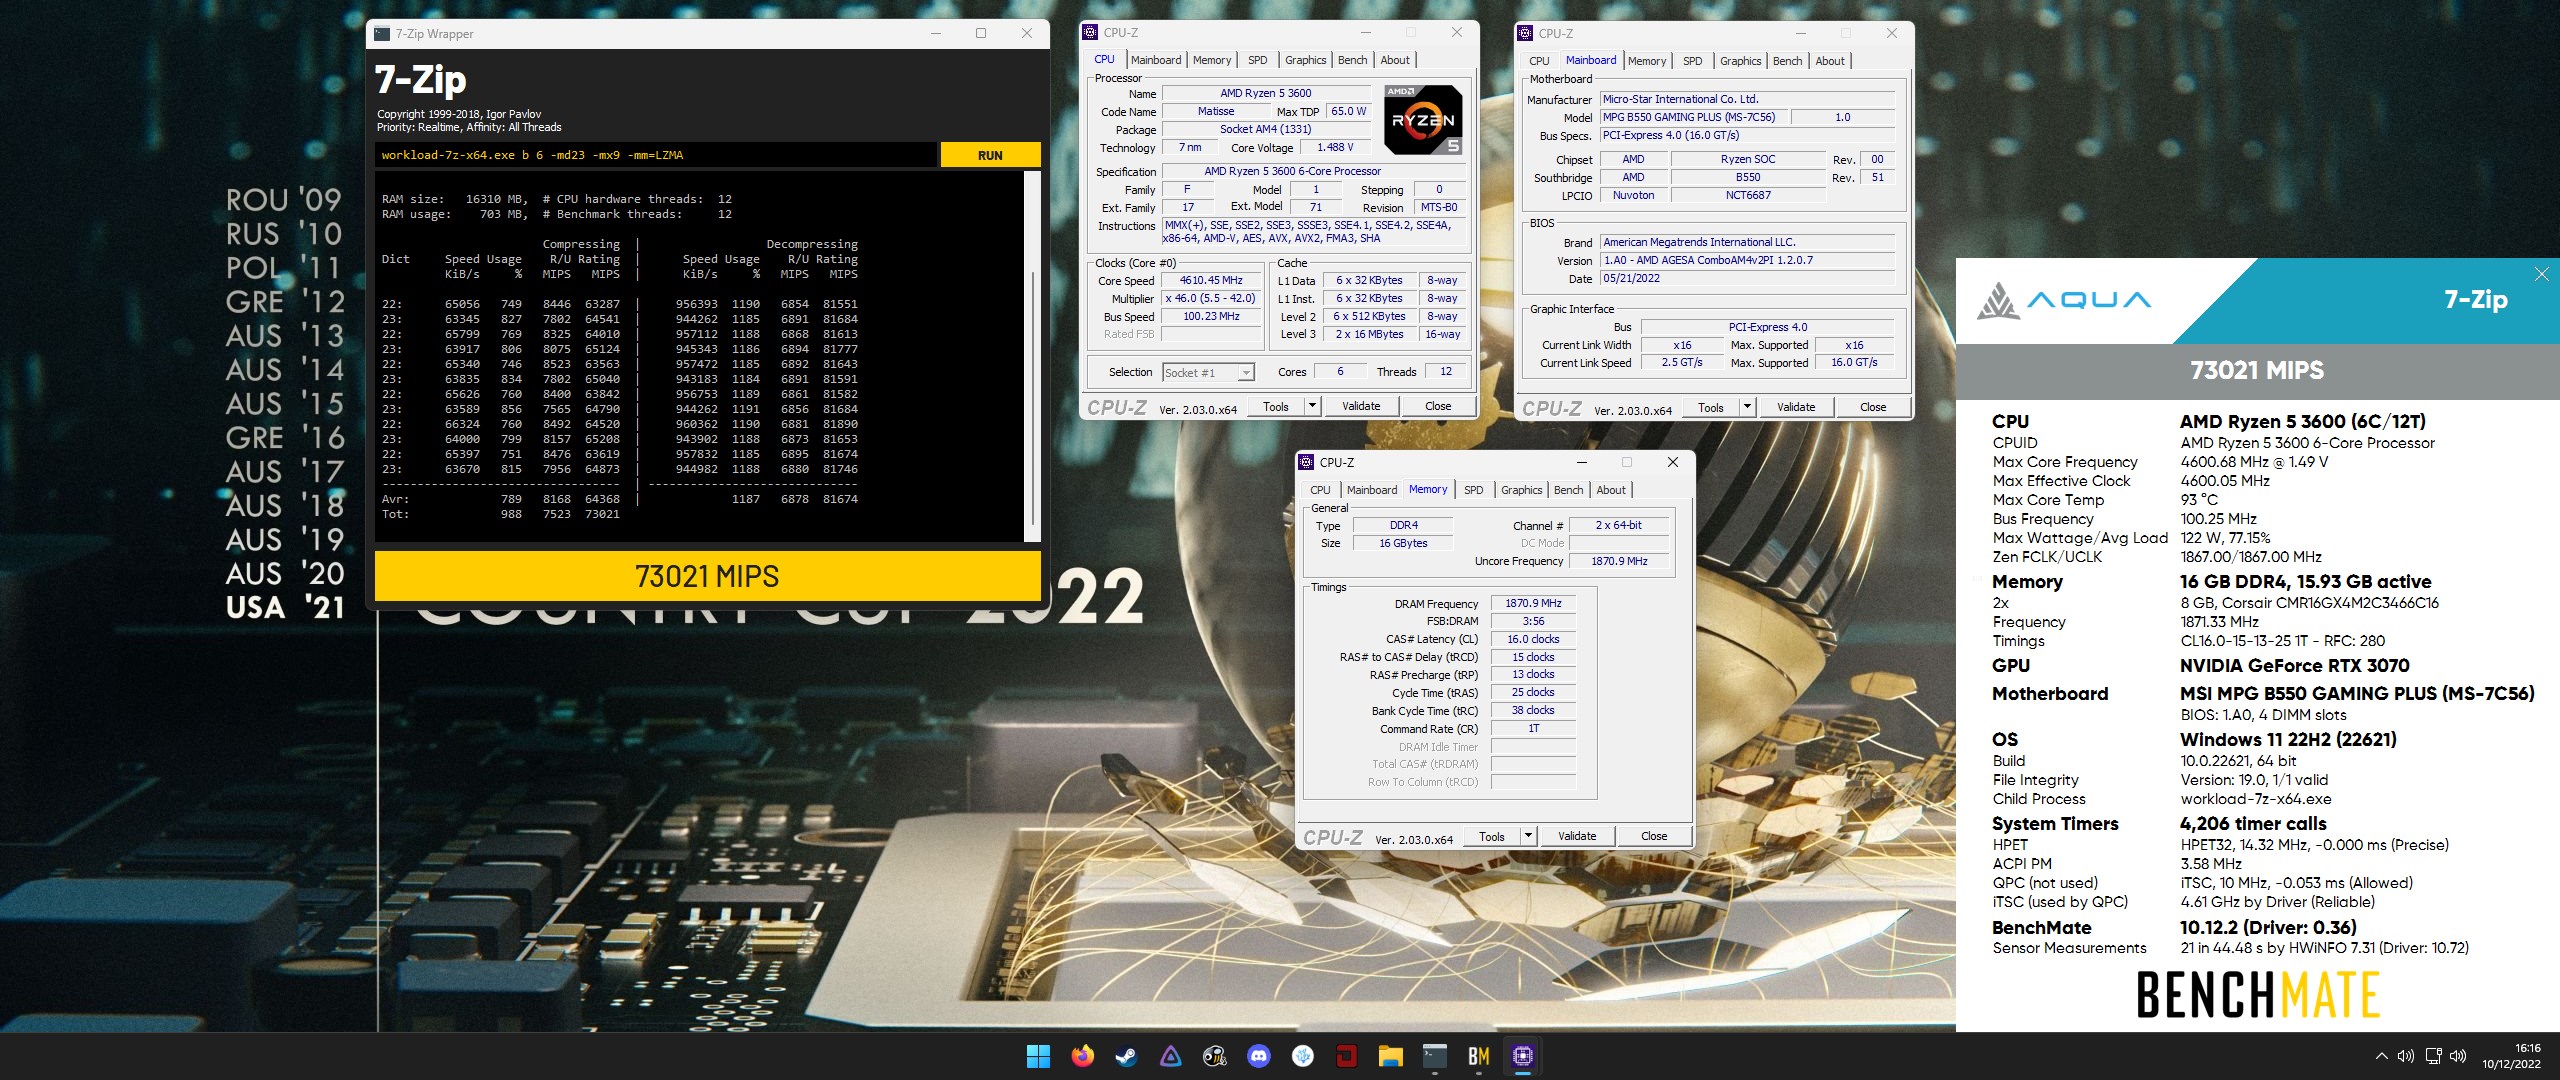
Task: Expand Tools arrow in CPU-Z Memory window
Action: pyautogui.click(x=1528, y=836)
